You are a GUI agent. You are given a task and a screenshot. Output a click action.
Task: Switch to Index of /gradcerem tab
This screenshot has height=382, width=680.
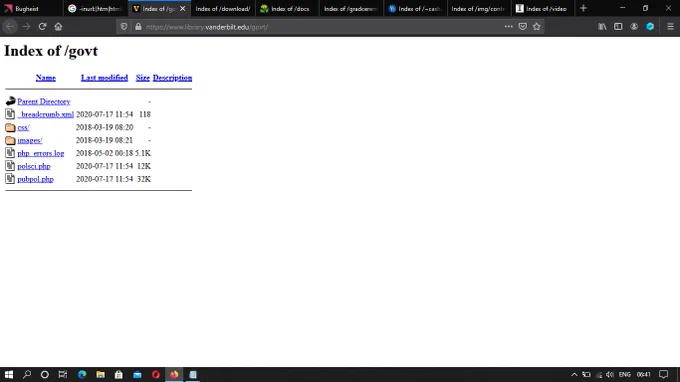click(x=350, y=9)
